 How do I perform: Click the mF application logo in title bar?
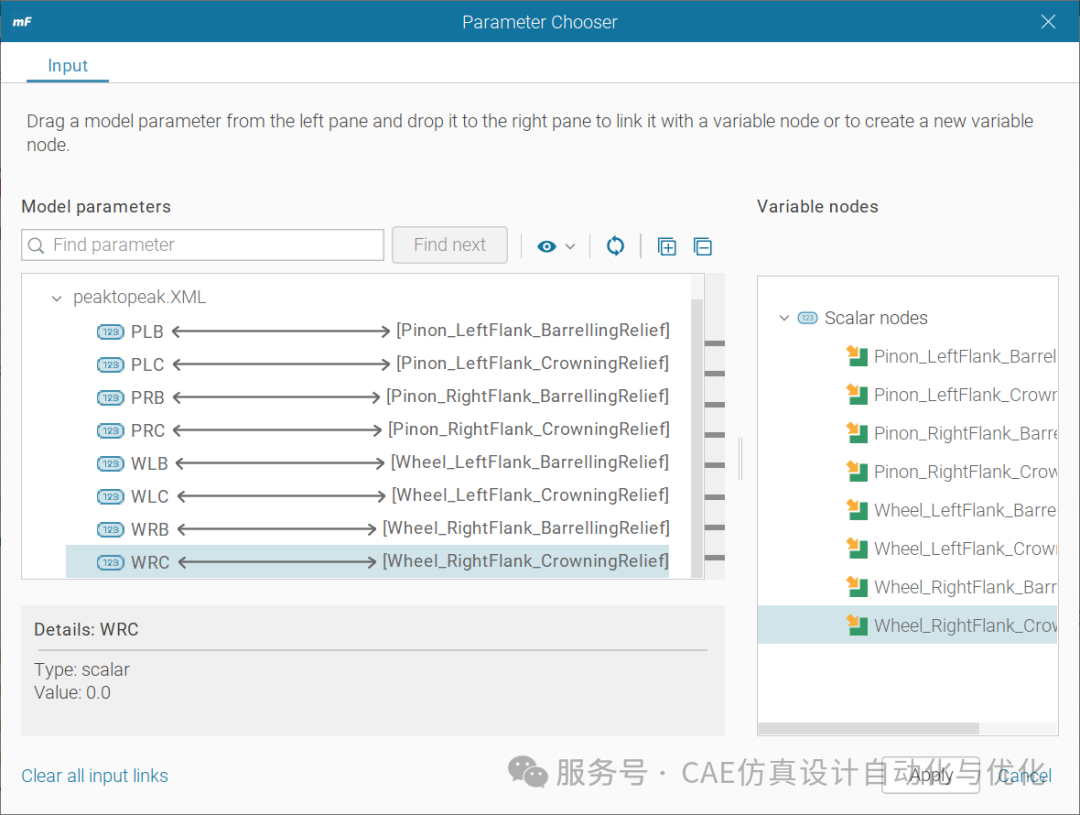pyautogui.click(x=21, y=21)
